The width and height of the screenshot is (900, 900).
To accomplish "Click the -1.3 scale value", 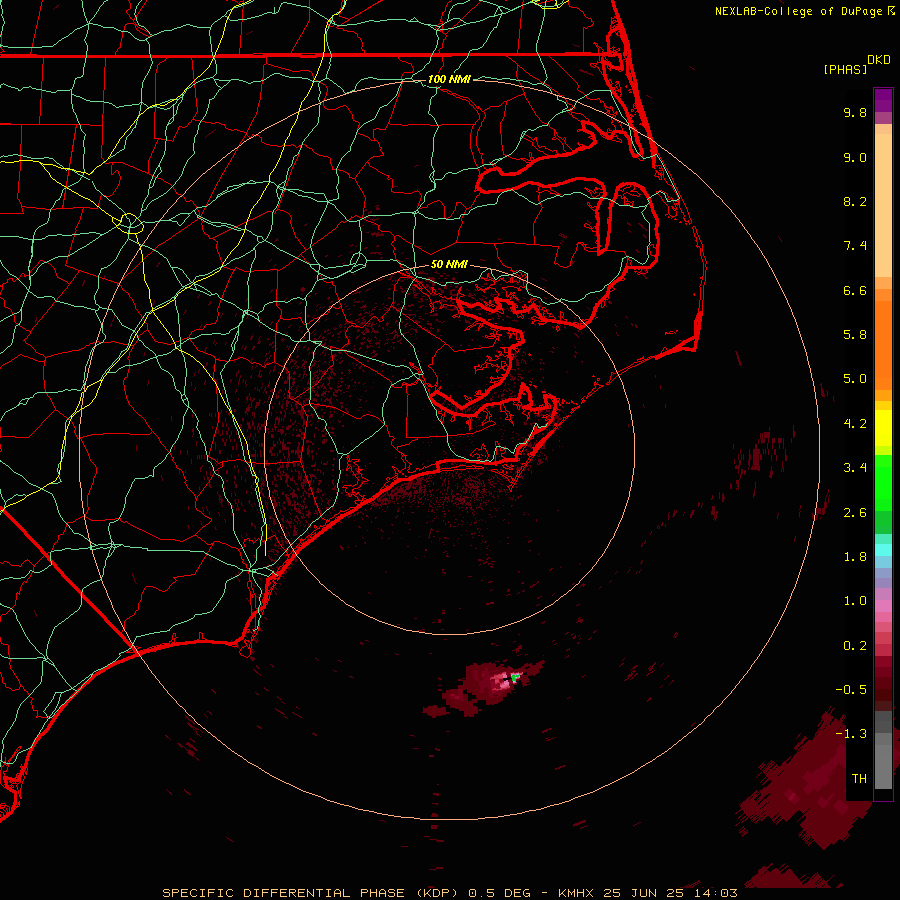I will click(x=851, y=734).
